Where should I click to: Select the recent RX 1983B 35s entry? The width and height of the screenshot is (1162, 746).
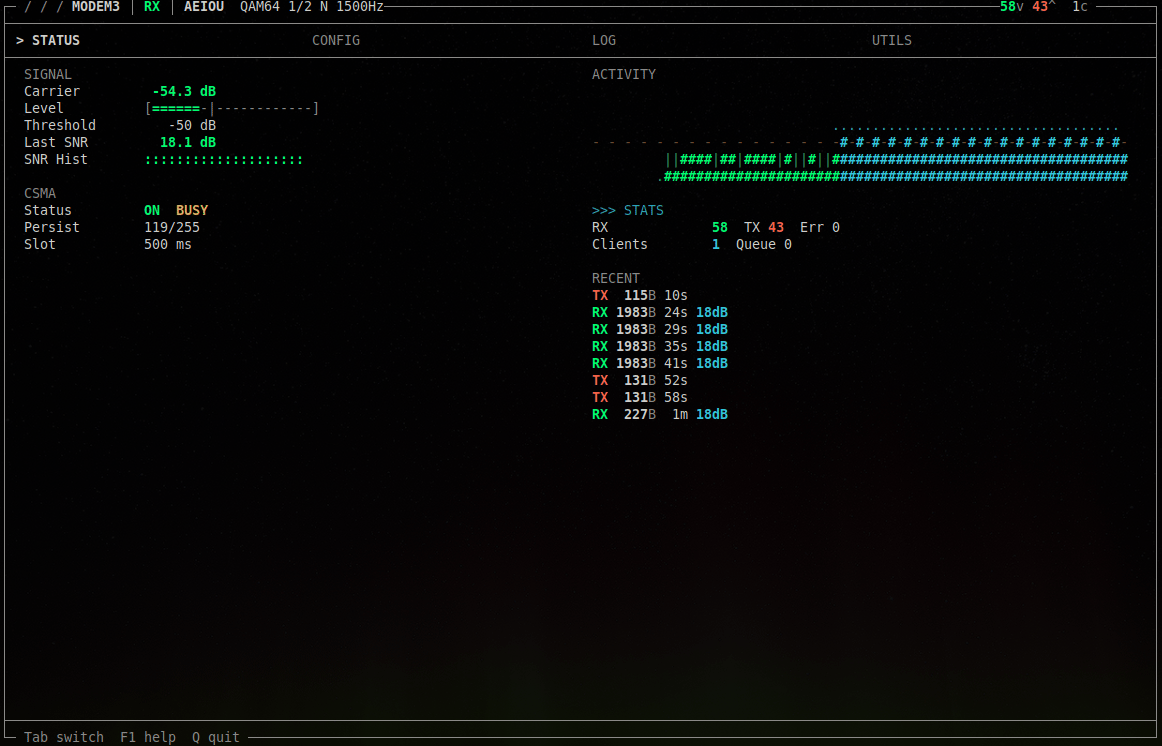click(660, 347)
